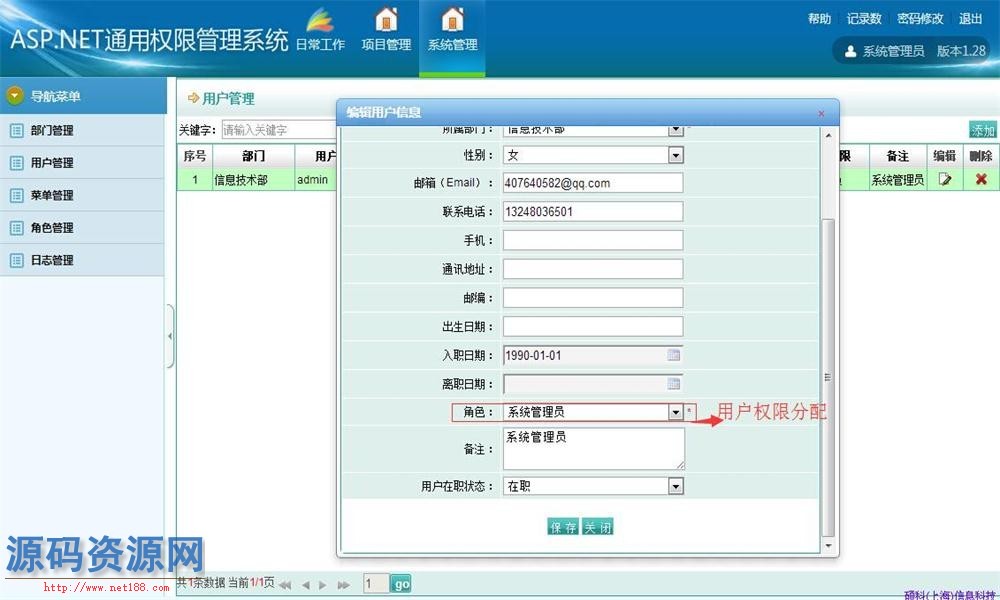Go to last page arrow icon
1000x600 pixels.
344,585
